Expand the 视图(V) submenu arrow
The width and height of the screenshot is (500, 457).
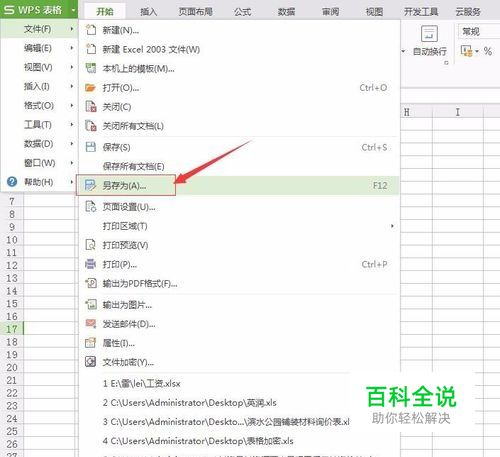[x=71, y=67]
